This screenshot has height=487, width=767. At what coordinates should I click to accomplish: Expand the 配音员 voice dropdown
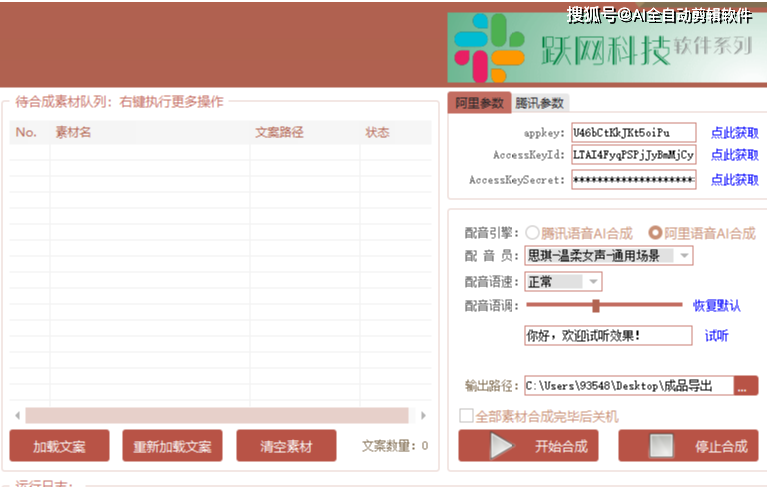pyautogui.click(x=684, y=256)
